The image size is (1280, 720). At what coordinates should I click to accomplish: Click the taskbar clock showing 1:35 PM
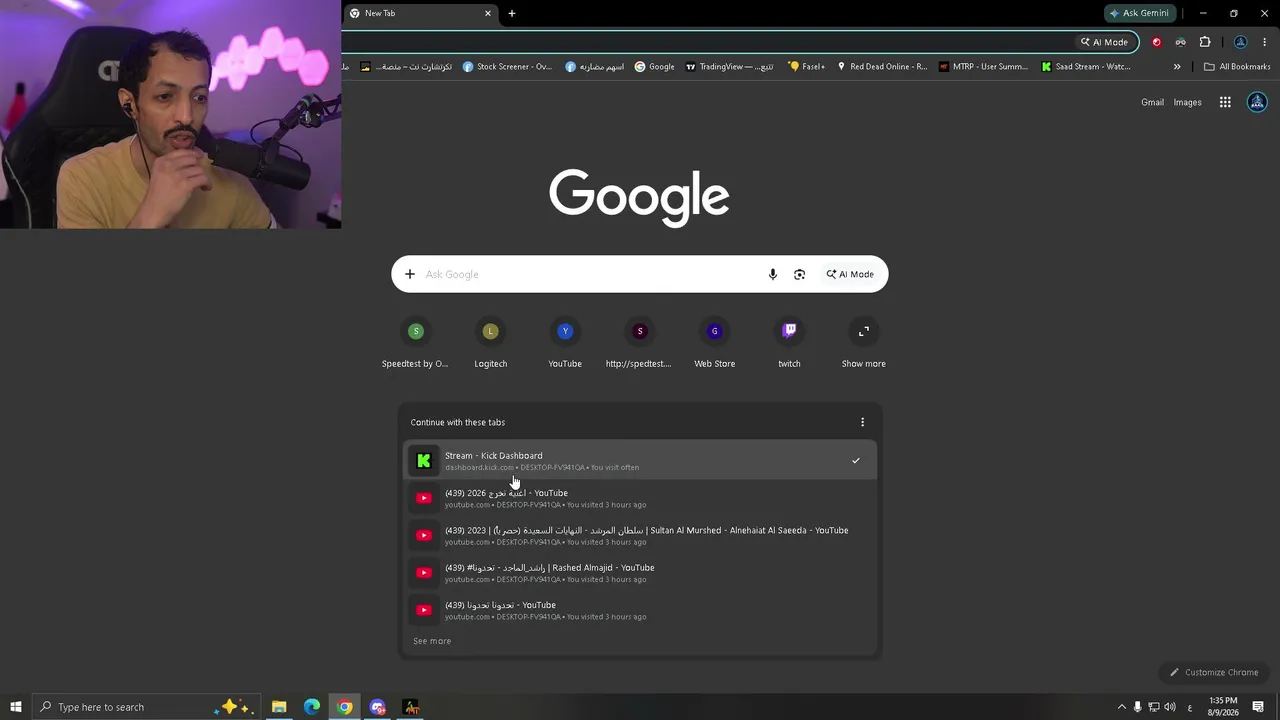pos(1223,707)
